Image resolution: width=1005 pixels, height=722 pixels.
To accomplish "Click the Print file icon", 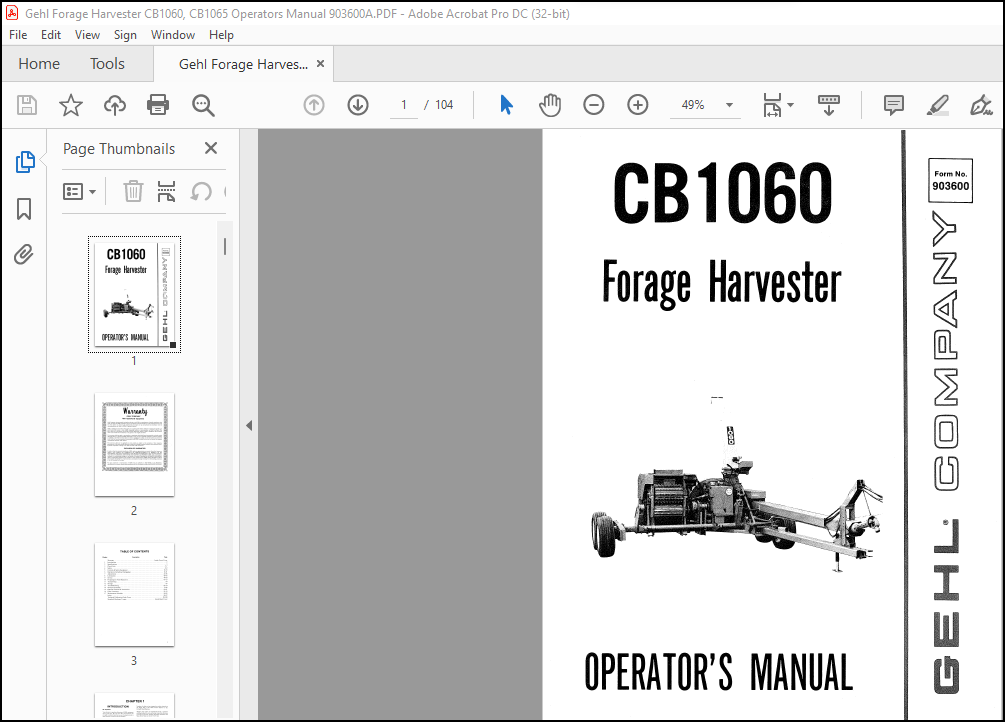I will click(158, 105).
